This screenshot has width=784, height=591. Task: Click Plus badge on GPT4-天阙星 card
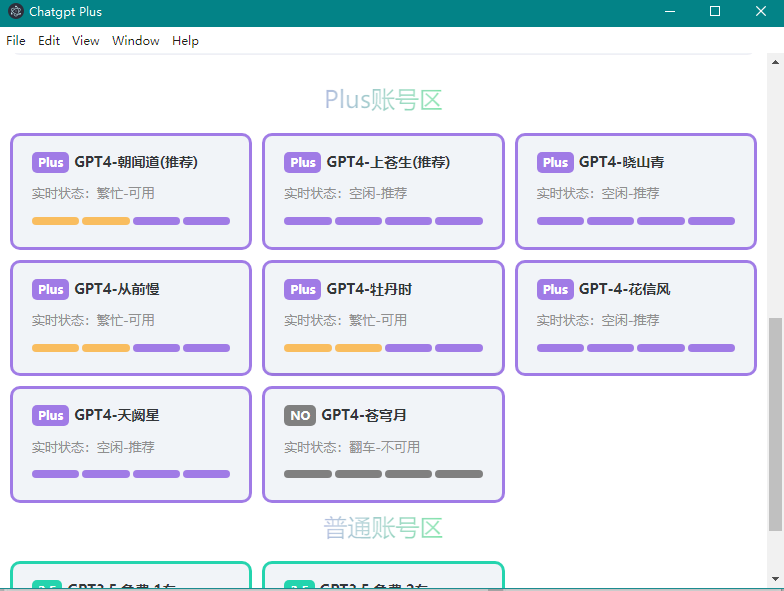tap(50, 416)
